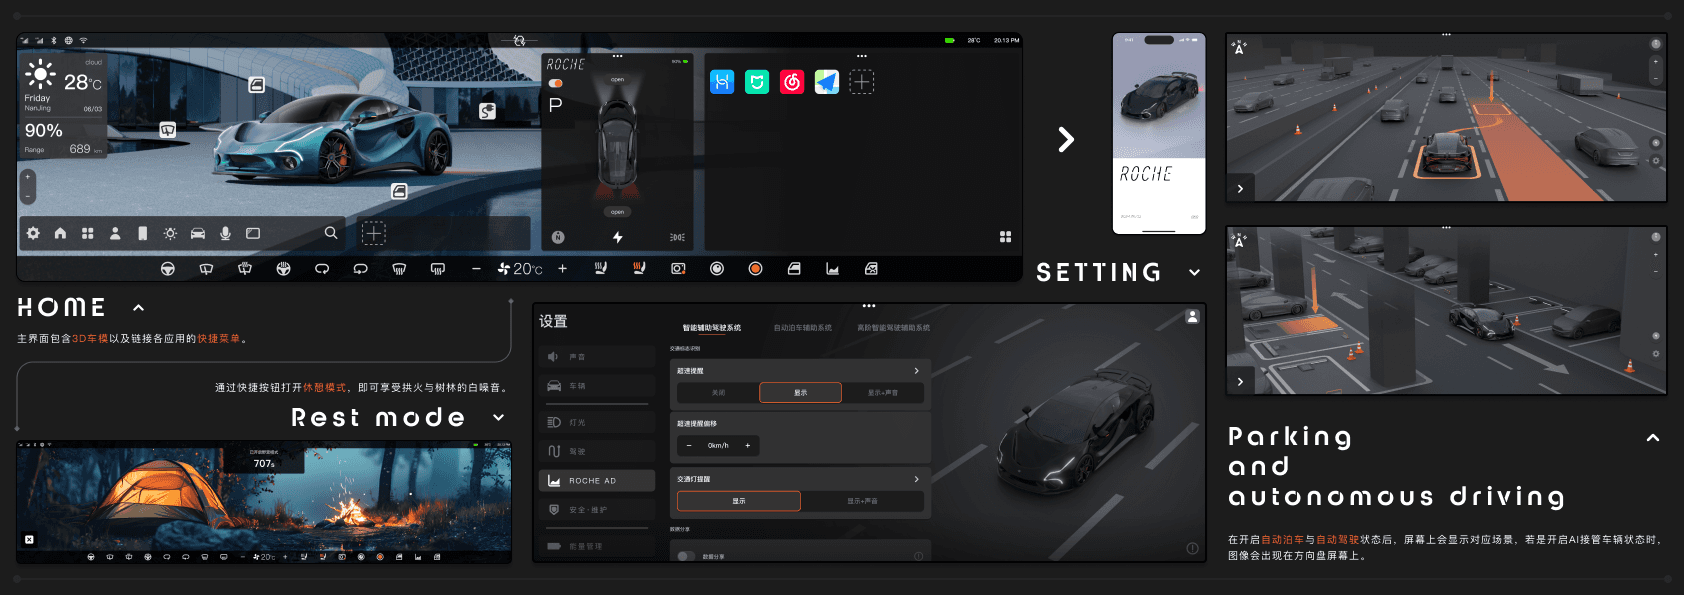Toggle the white heated seat icon
The image size is (1684, 595).
tap(601, 268)
